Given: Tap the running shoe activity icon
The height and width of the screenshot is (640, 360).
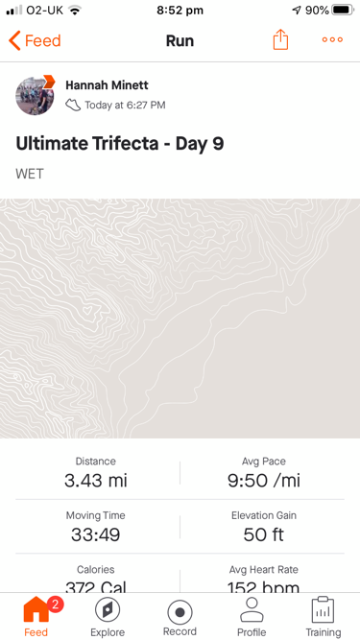Looking at the screenshot, I should (x=73, y=105).
